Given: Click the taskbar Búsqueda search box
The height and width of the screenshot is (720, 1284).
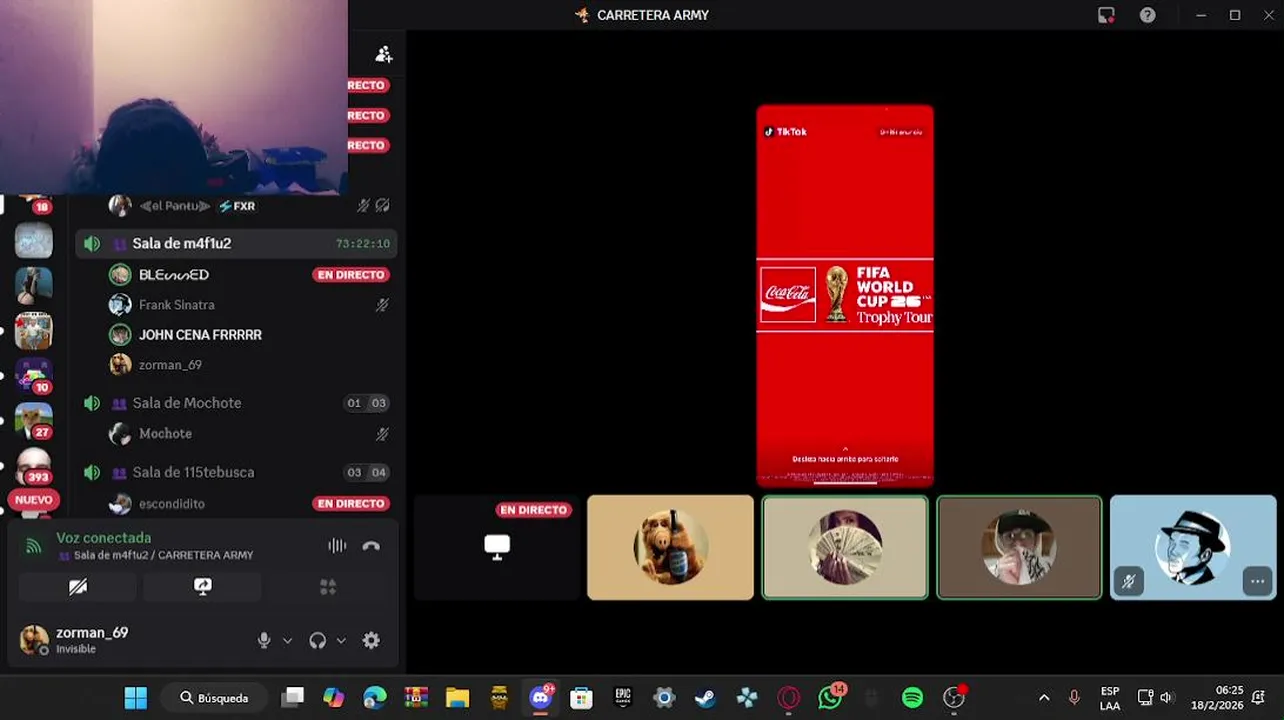Looking at the screenshot, I should point(215,698).
